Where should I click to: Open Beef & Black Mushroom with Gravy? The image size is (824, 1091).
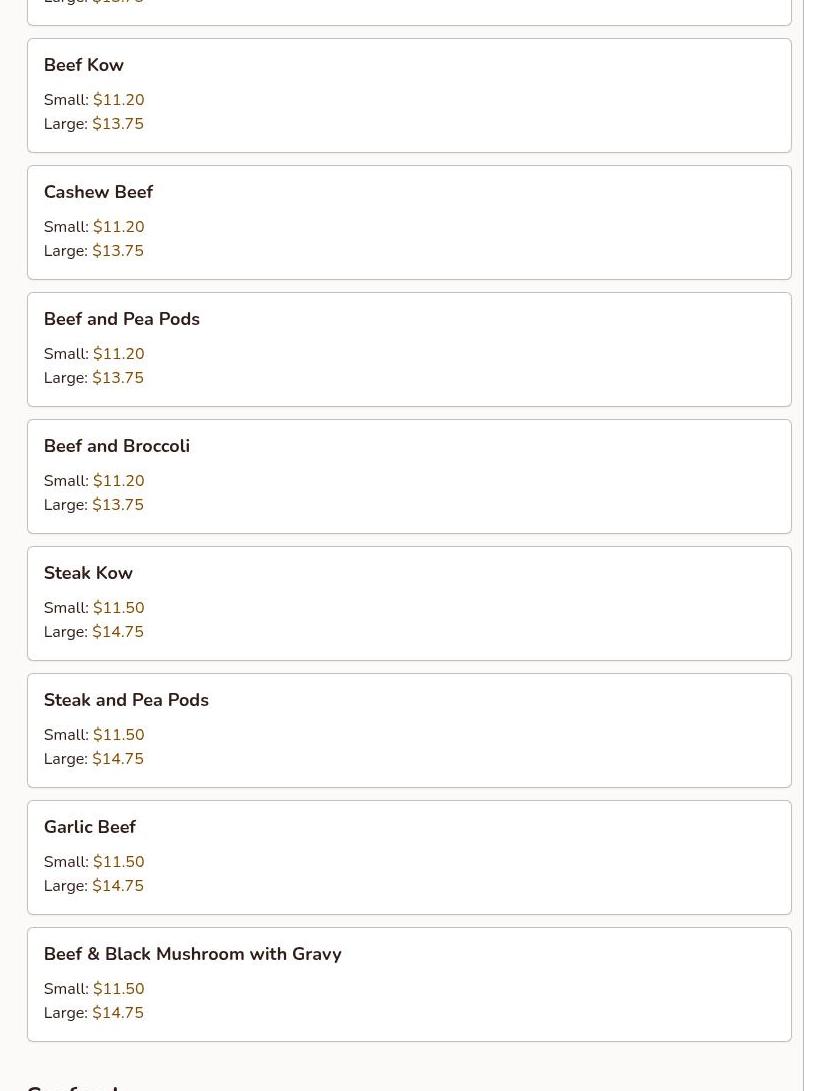pos(193,954)
